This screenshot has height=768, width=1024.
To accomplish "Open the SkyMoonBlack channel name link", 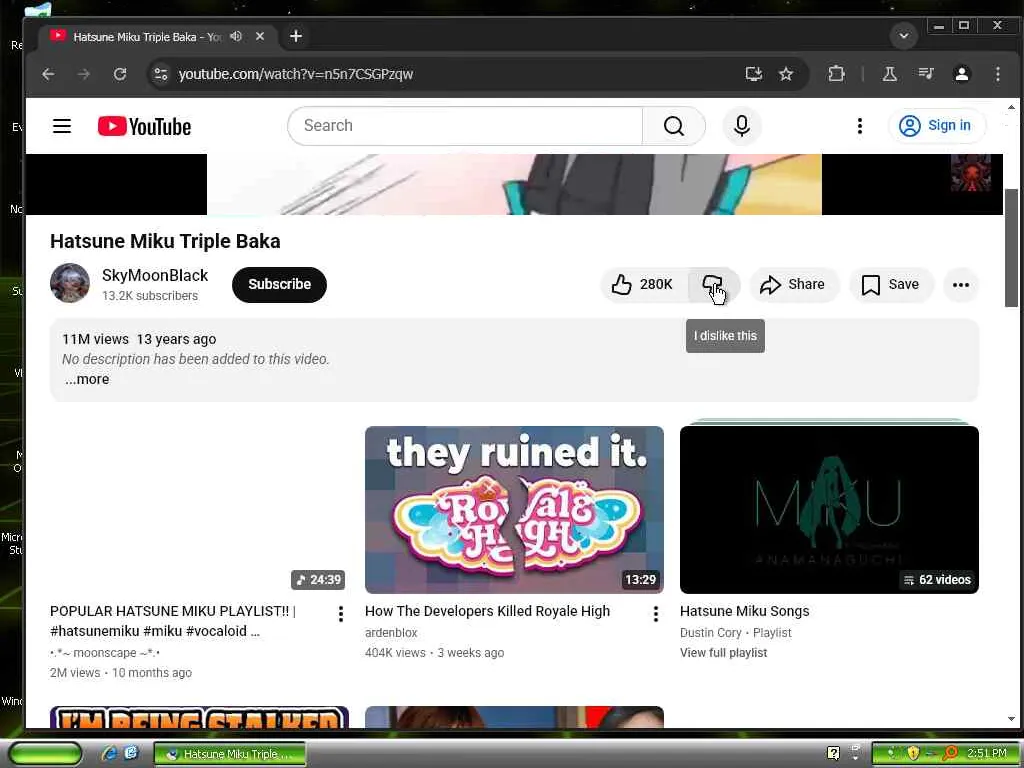I will click(x=155, y=276).
